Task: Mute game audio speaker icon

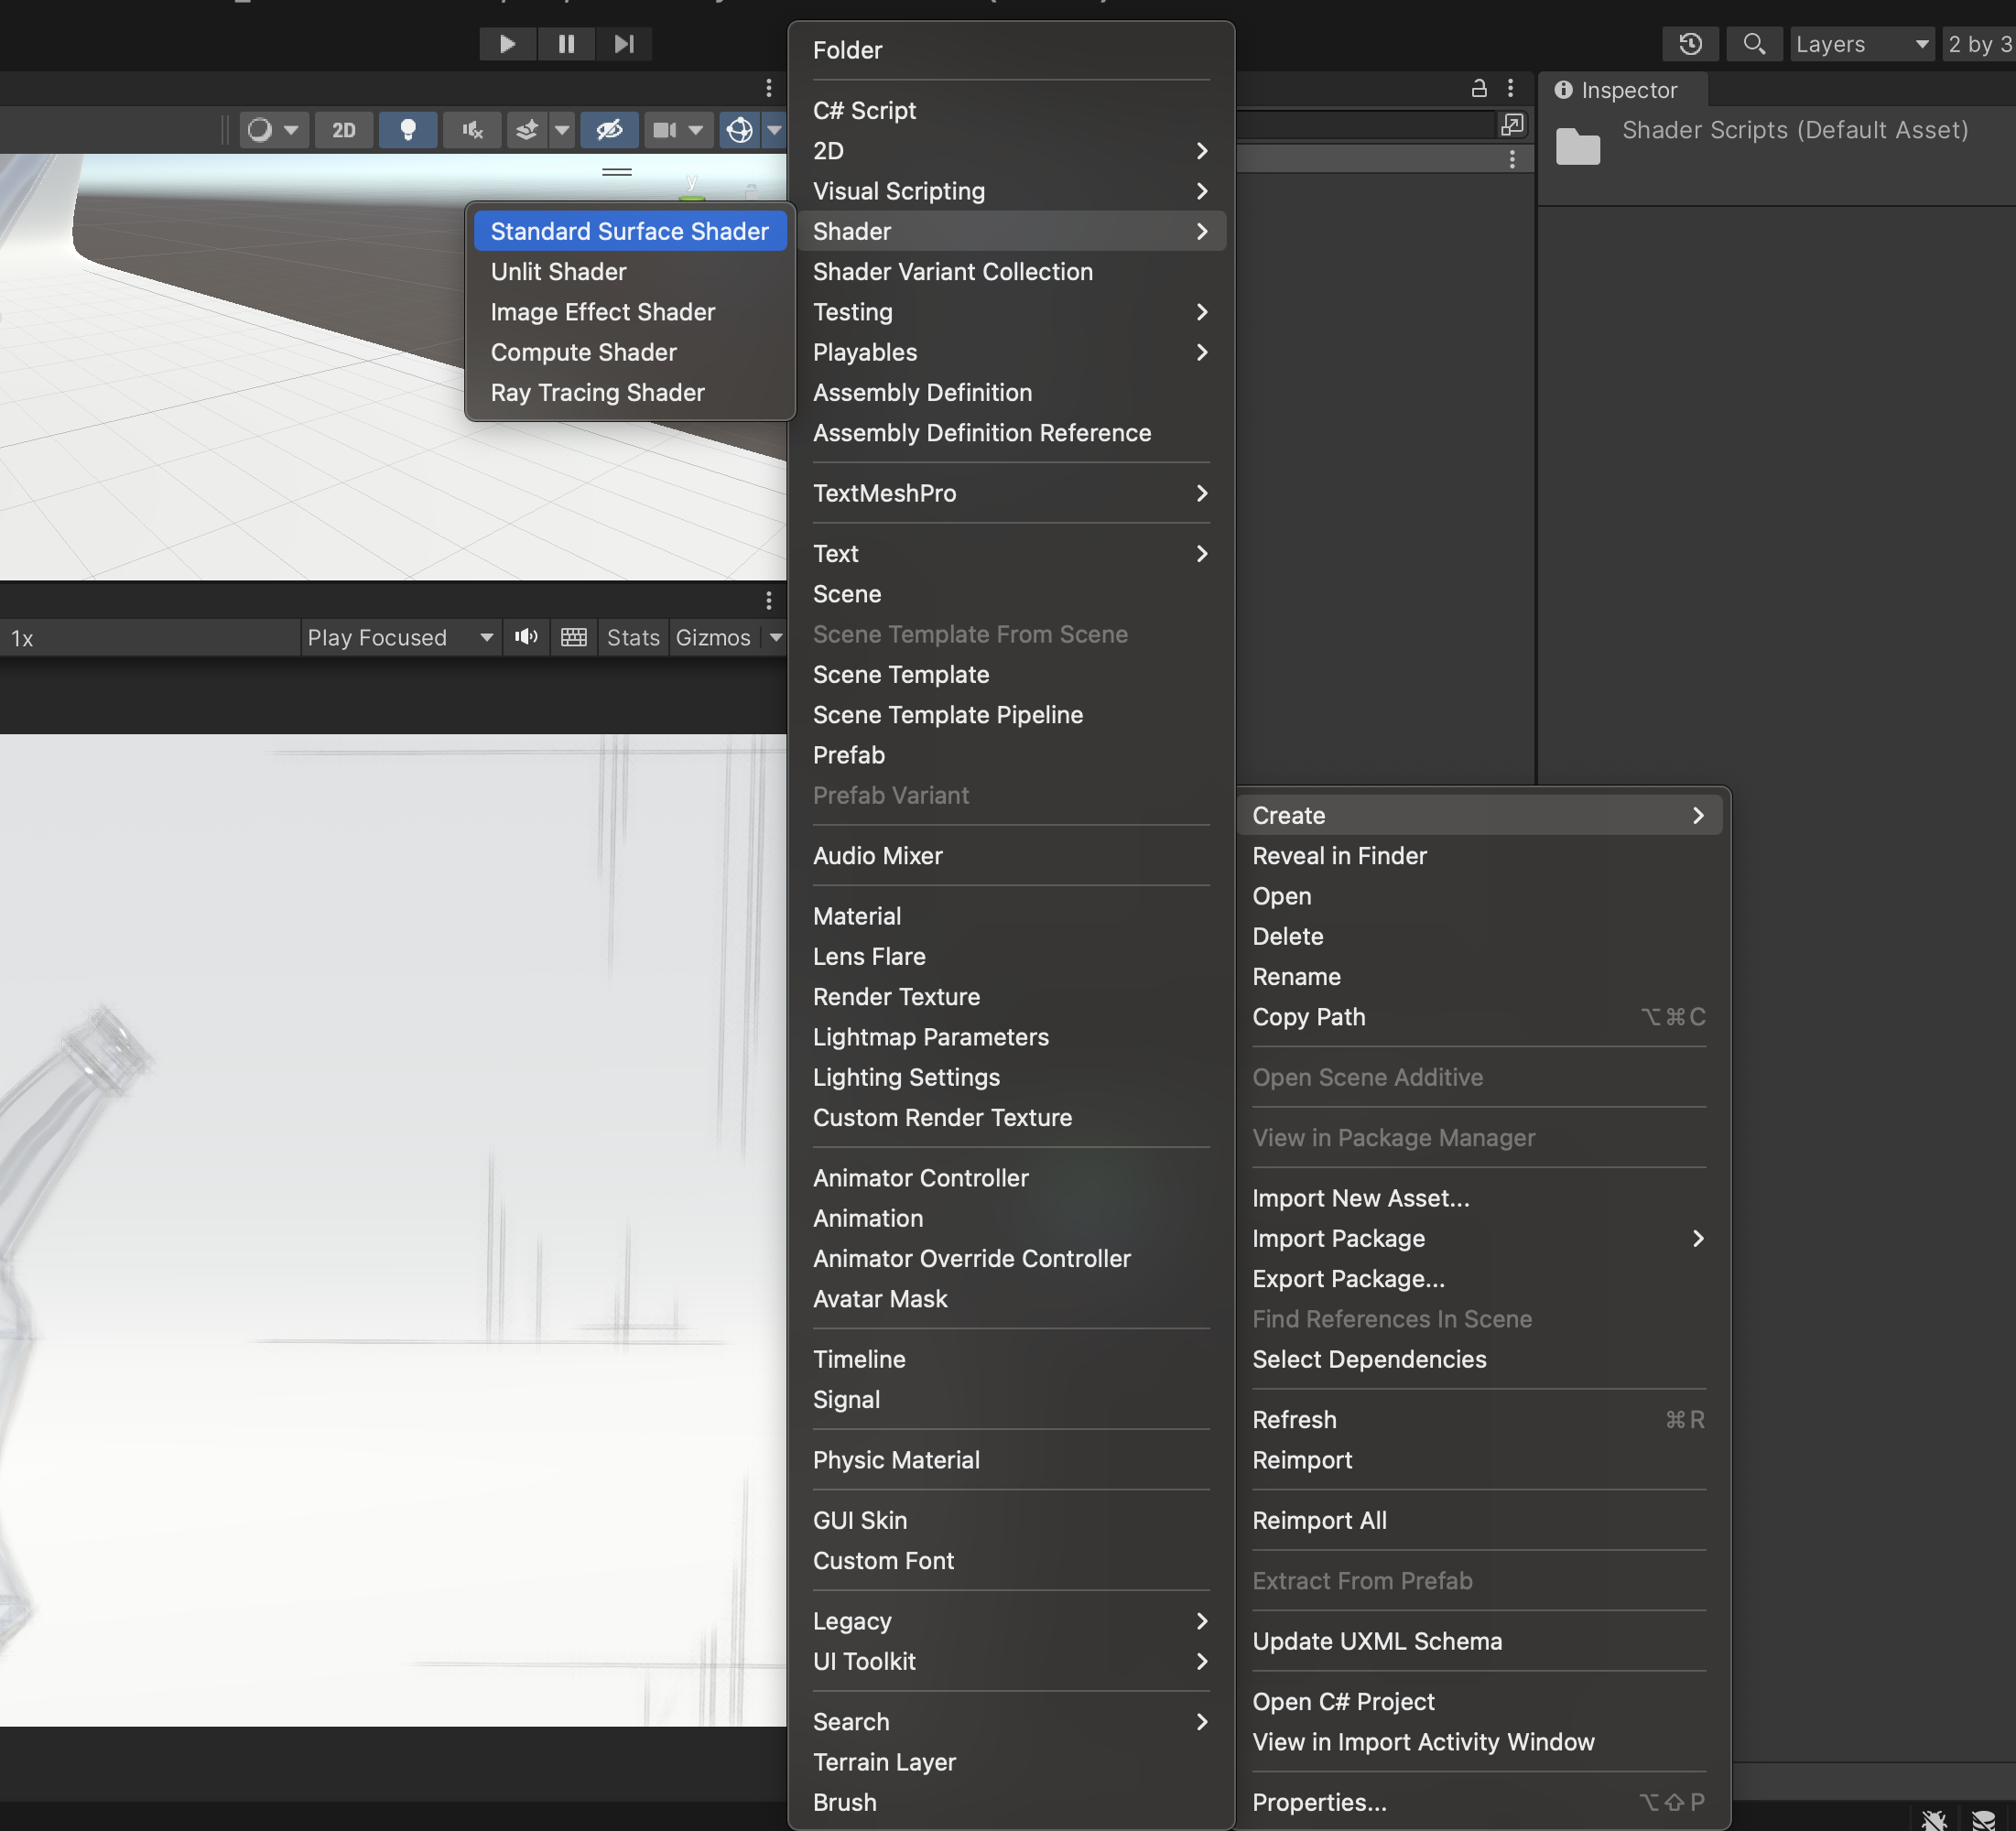Action: click(x=526, y=637)
